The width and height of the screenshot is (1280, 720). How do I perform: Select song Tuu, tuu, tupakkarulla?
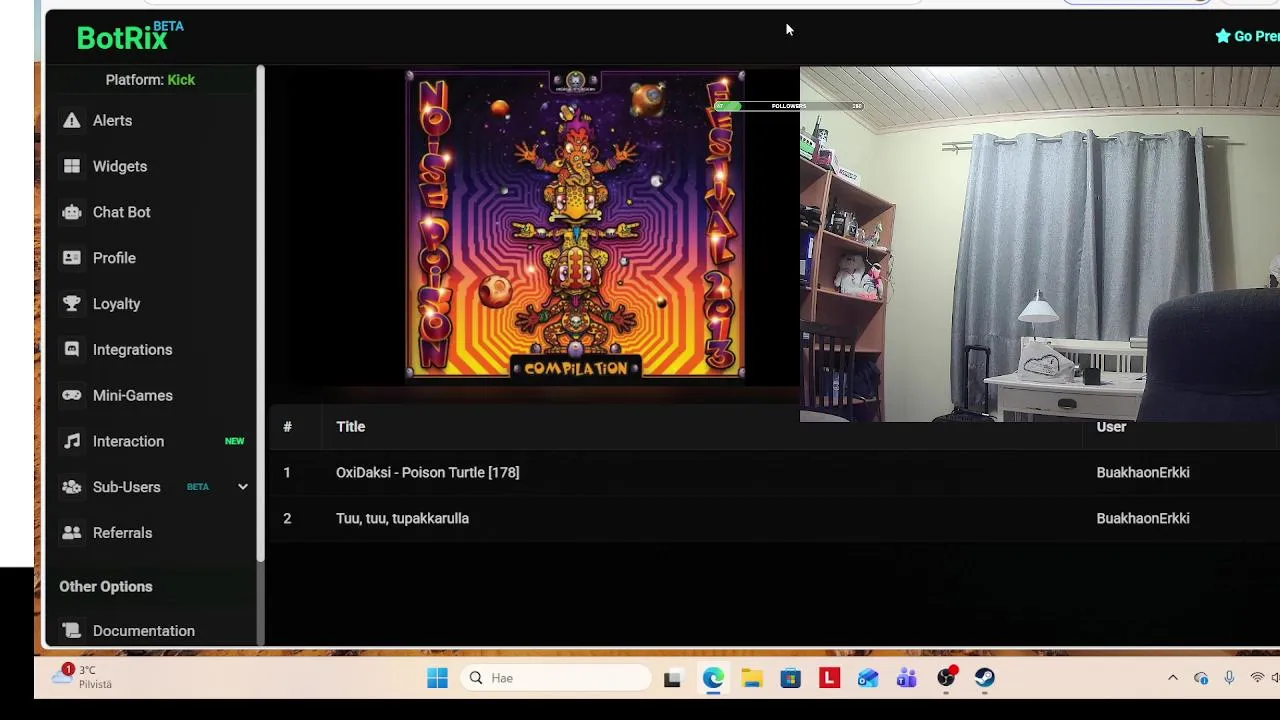[x=402, y=518]
